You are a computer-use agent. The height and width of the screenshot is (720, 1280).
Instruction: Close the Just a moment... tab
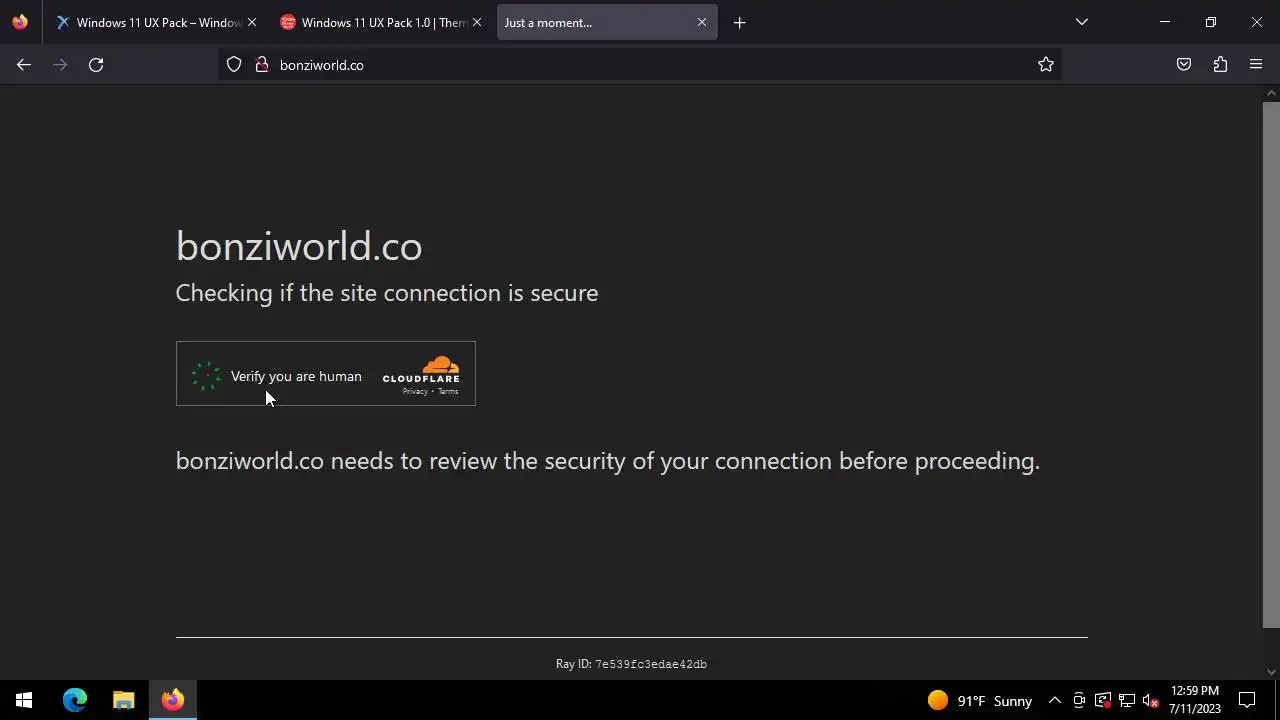click(702, 22)
